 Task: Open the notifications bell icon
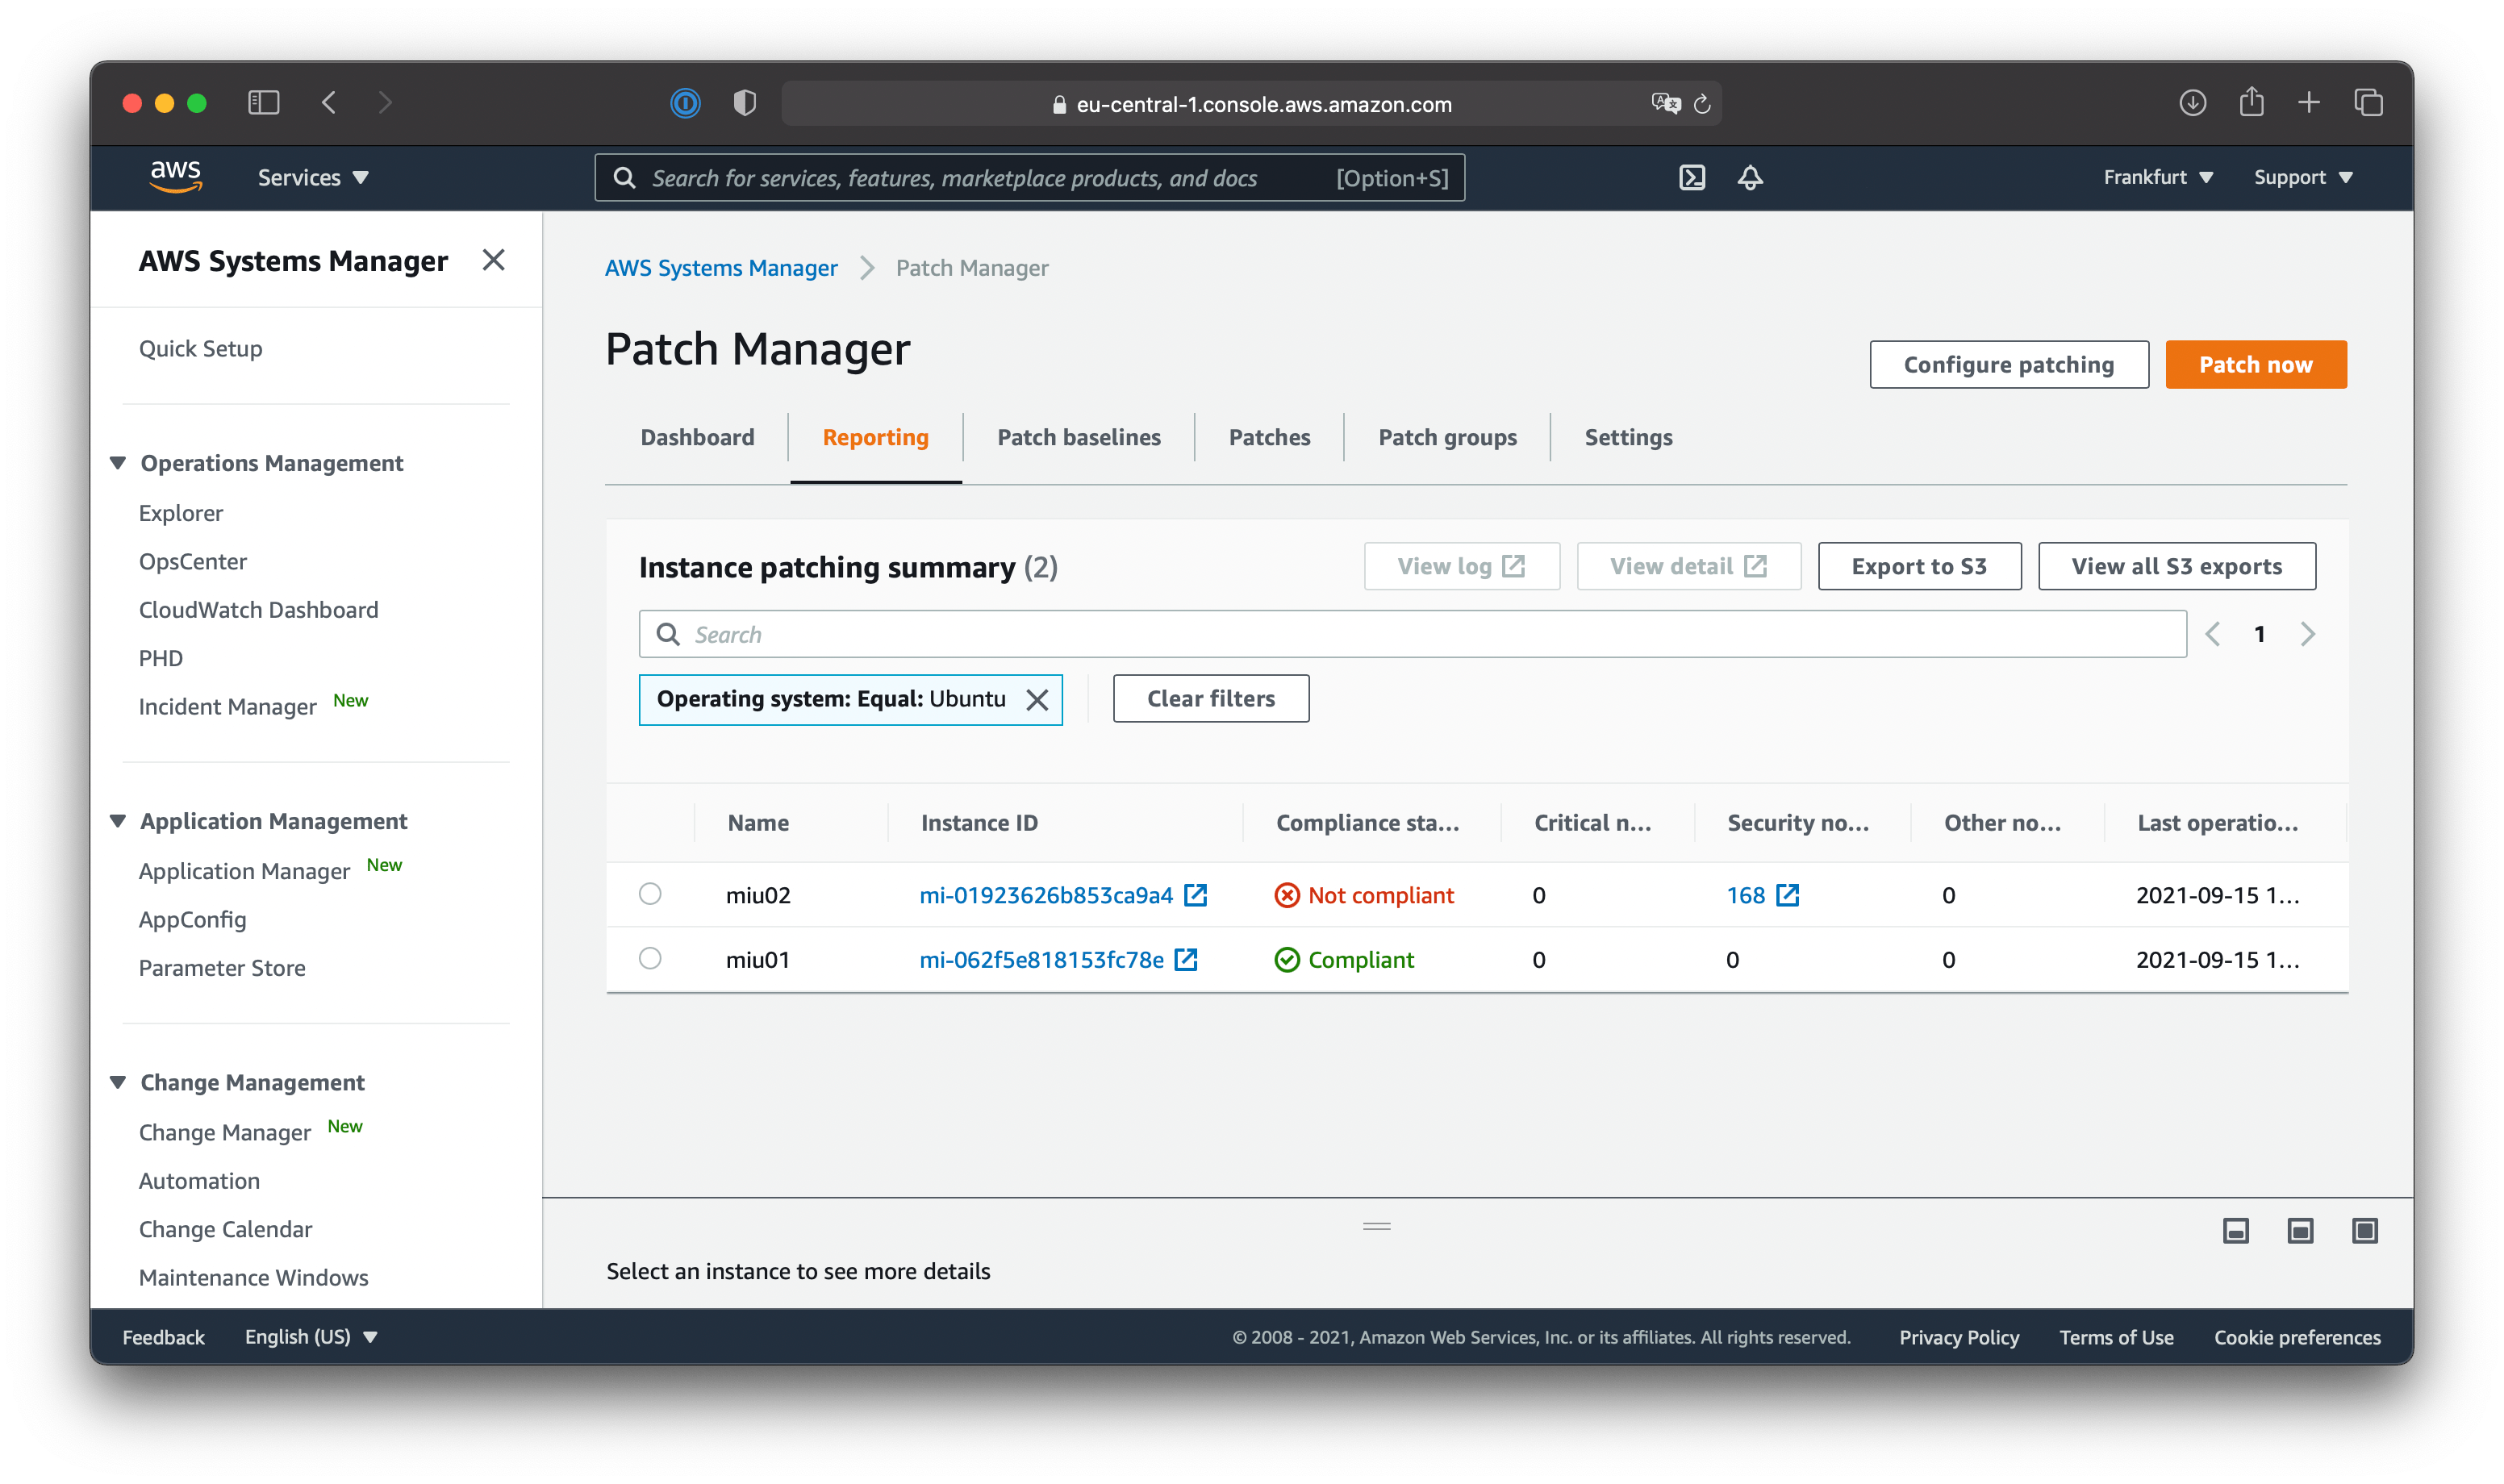[1750, 177]
